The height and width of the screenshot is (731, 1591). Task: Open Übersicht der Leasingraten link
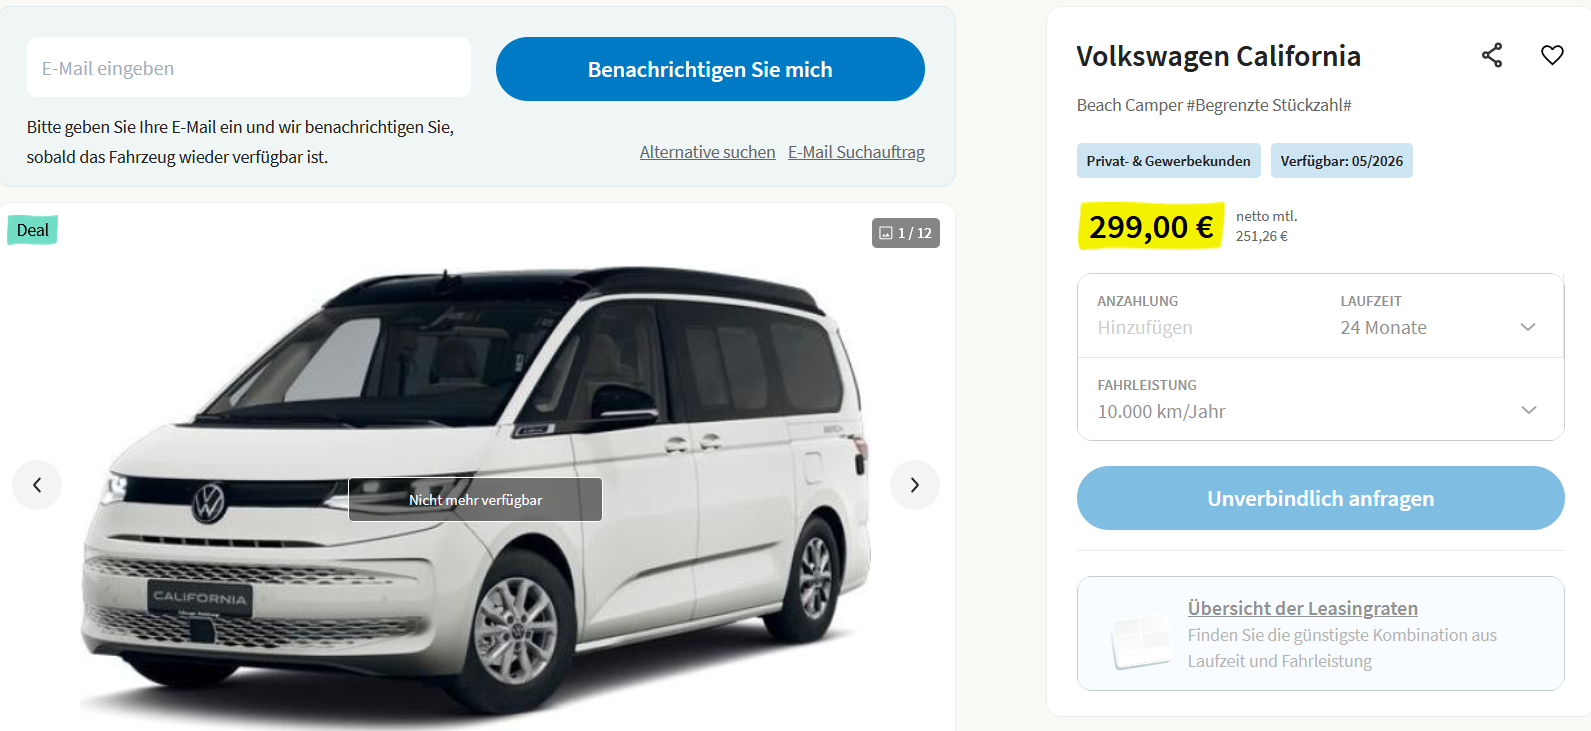(1302, 608)
